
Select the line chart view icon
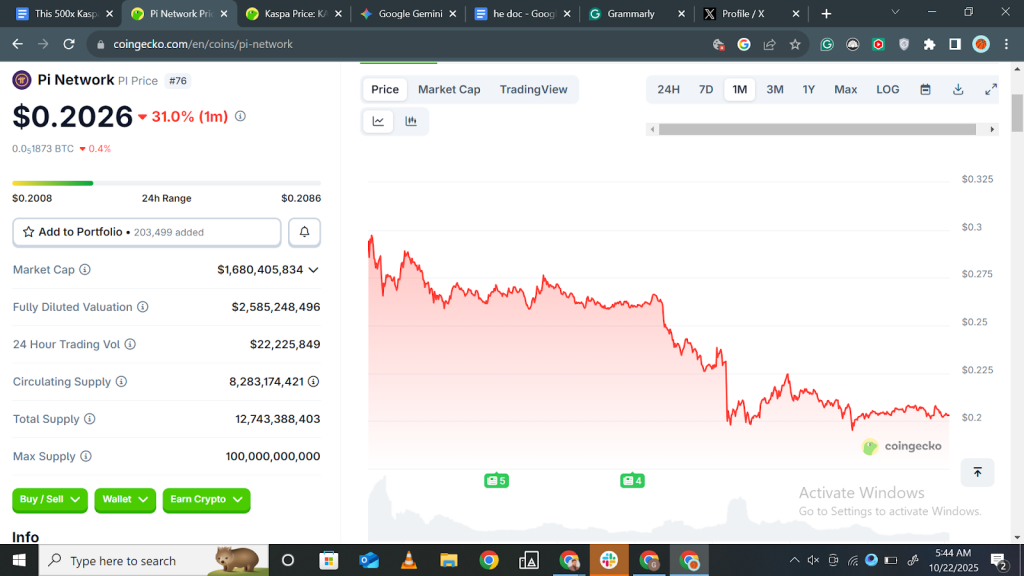pos(378,121)
